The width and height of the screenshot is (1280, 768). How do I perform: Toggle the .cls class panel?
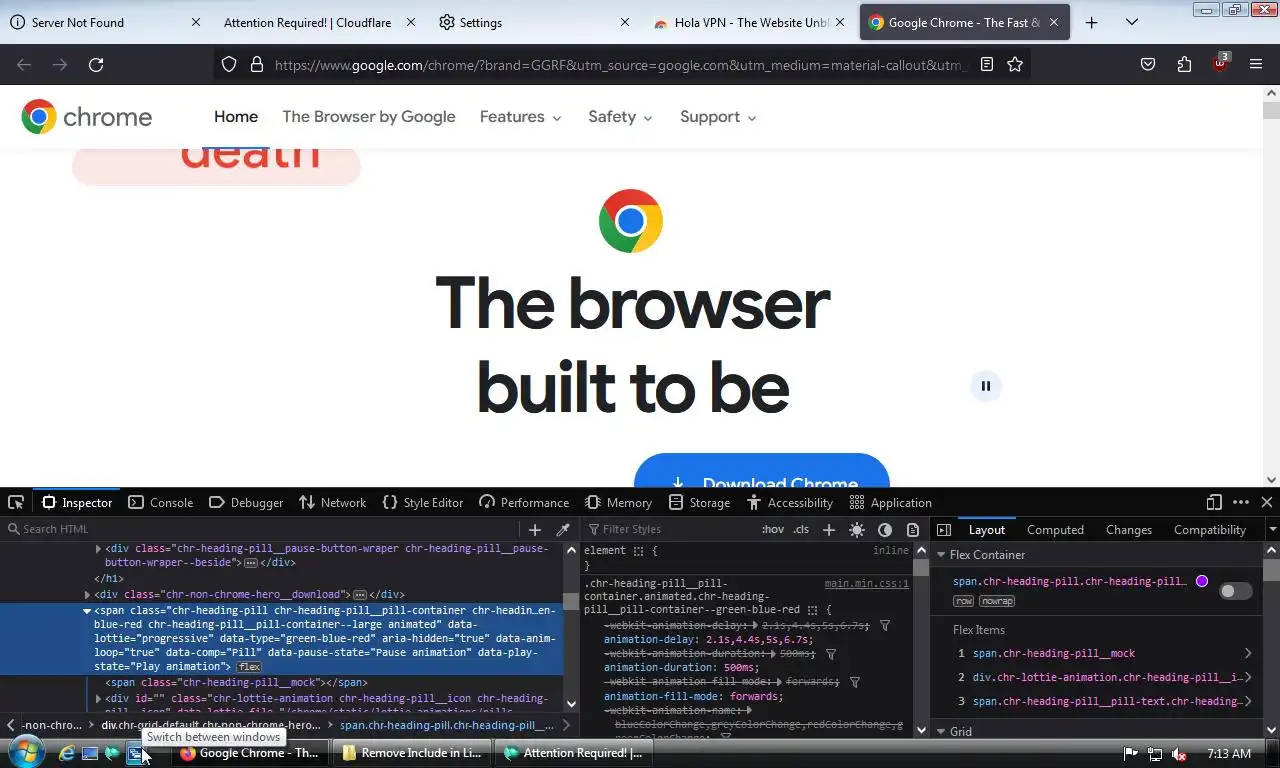point(801,530)
